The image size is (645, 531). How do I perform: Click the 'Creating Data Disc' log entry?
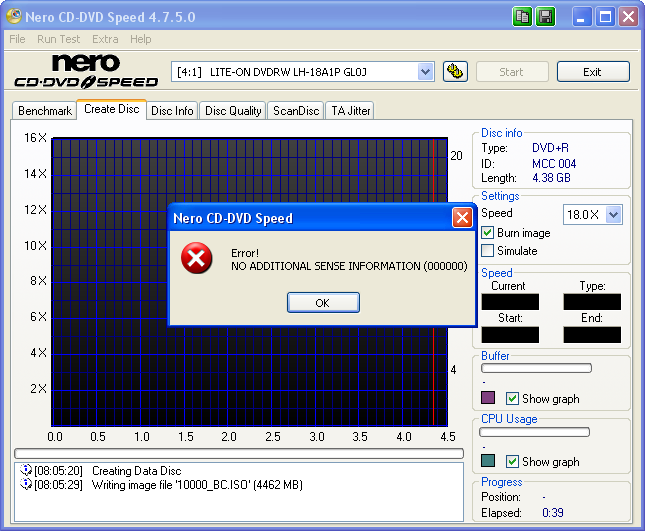point(137,471)
